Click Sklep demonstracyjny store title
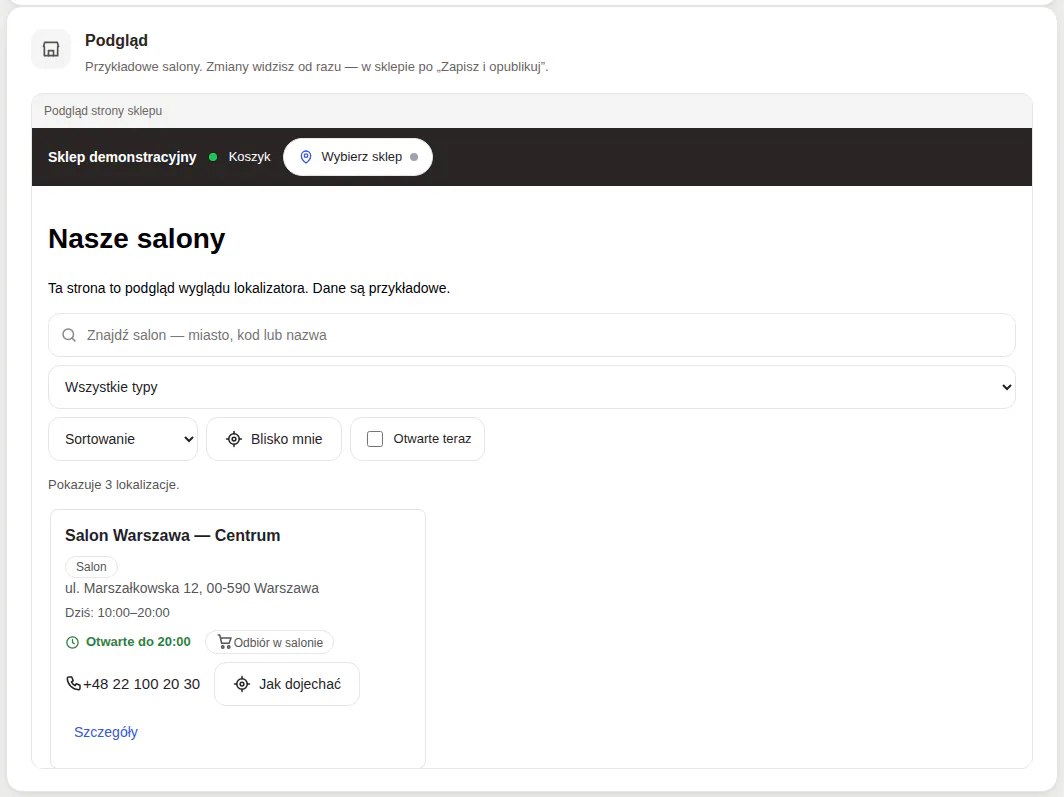The height and width of the screenshot is (797, 1064). (122, 157)
